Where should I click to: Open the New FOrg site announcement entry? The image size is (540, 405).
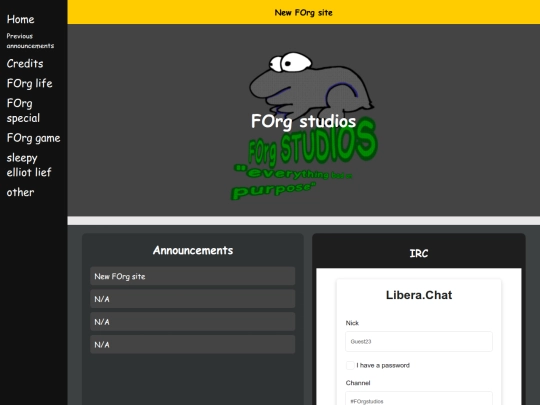(x=193, y=276)
